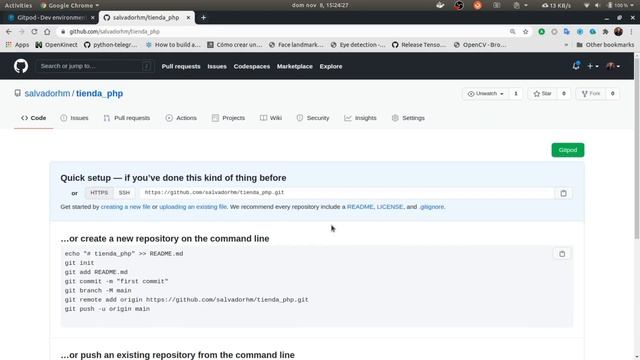Open the Chrome profile avatar
Image resolution: width=640 pixels, height=360 pixels.
coord(618,31)
